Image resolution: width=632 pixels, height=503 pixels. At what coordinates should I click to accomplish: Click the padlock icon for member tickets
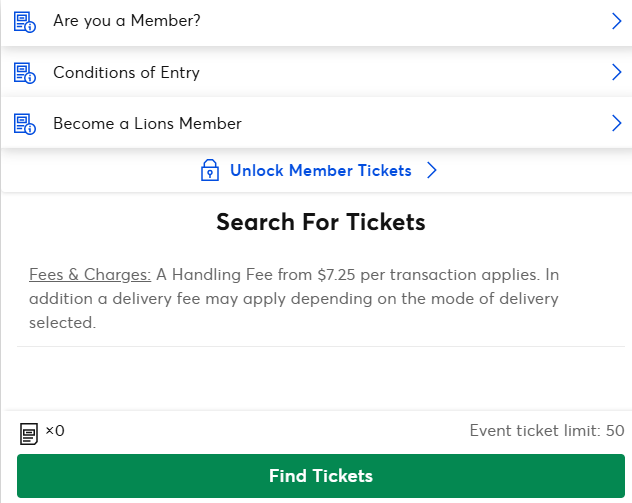[x=209, y=171]
